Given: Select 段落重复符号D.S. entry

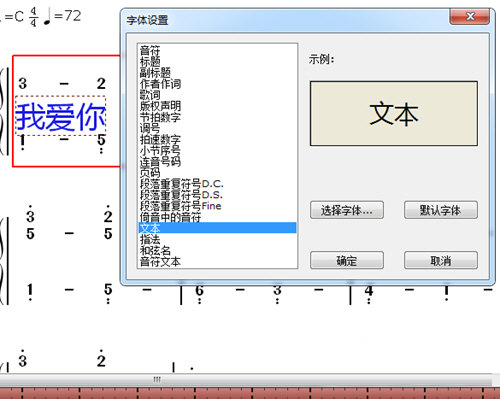Looking at the screenshot, I should pyautogui.click(x=217, y=195).
